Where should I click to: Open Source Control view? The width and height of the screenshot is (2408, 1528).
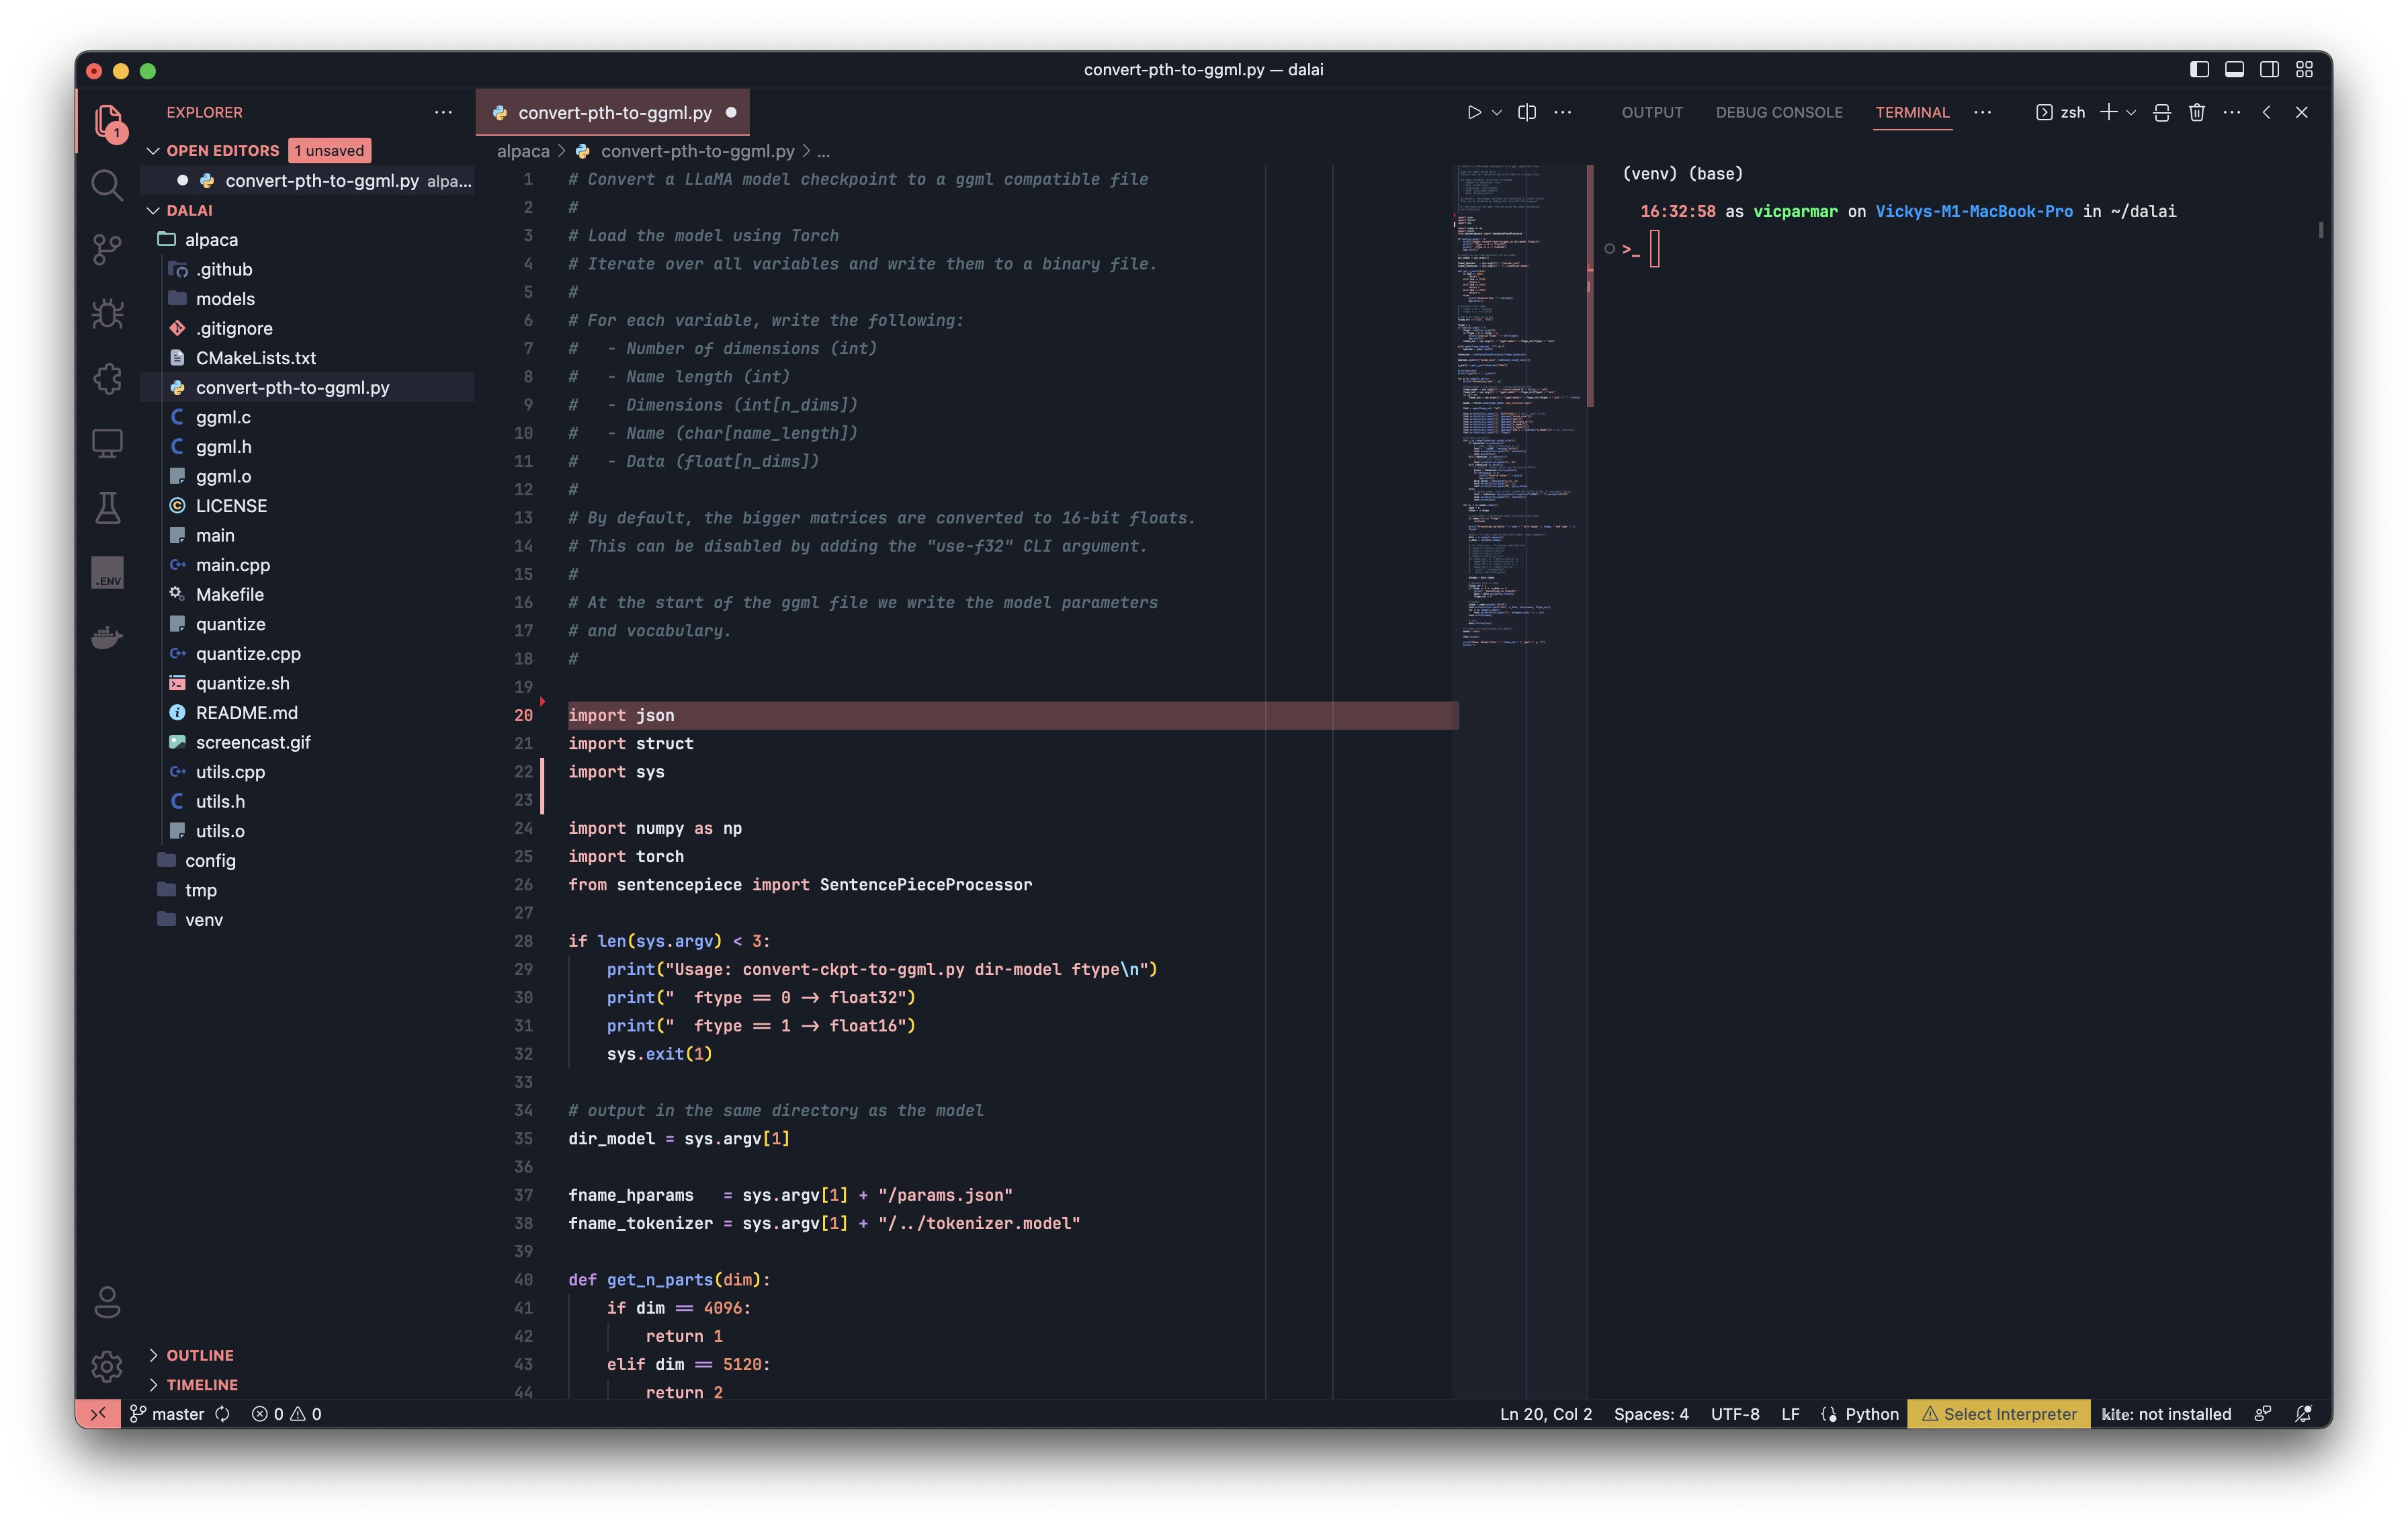pos(107,249)
